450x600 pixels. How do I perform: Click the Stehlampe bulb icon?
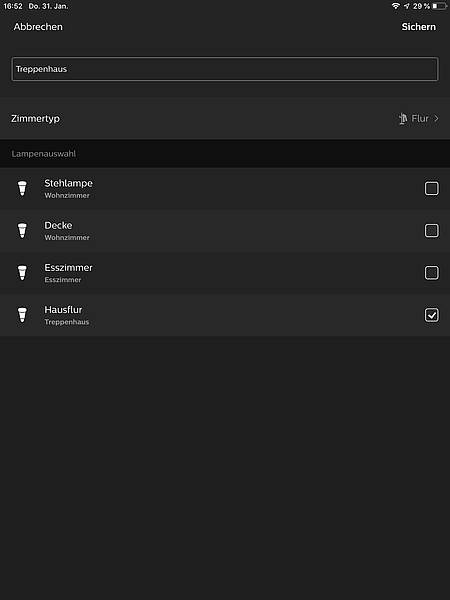tap(22, 188)
